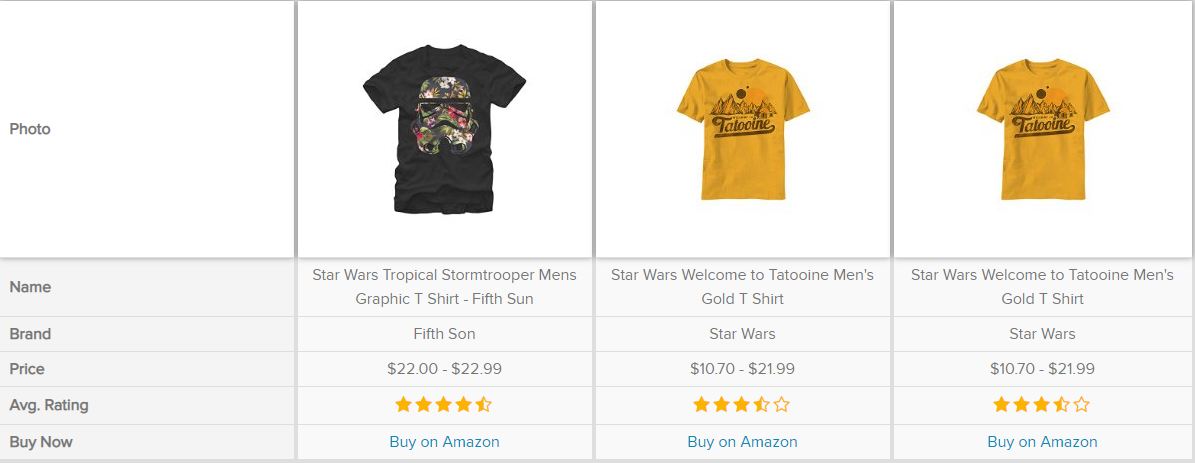The height and width of the screenshot is (463, 1195).
Task: Click the empty fifth star in middle column rating
Action: click(782, 405)
